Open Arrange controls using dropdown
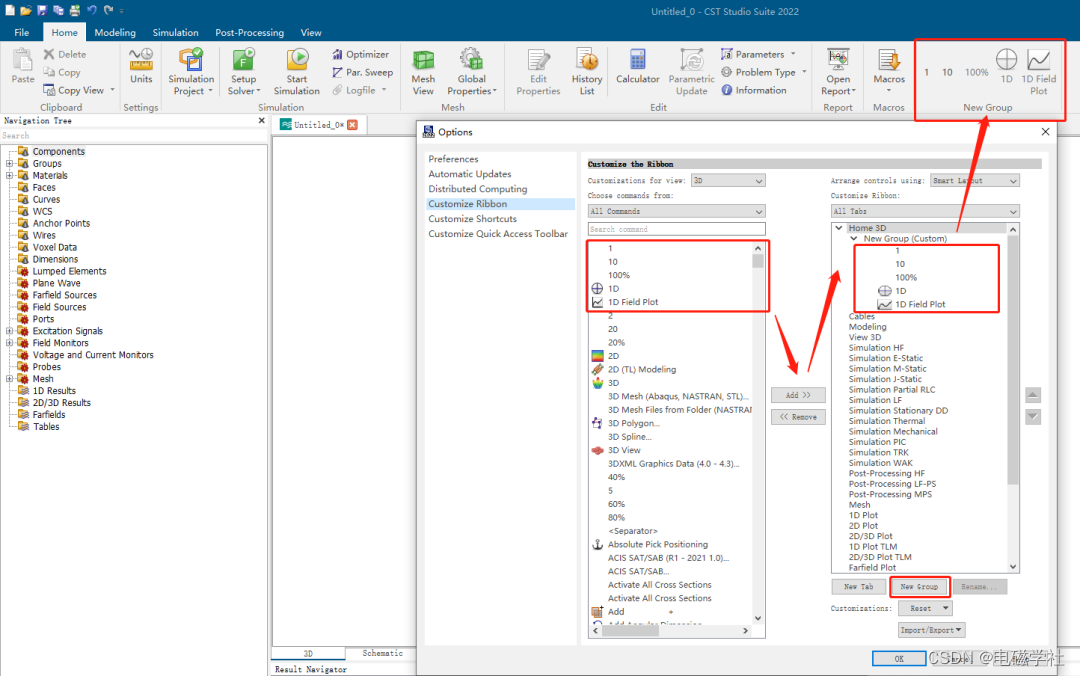This screenshot has width=1080, height=676. coord(975,181)
